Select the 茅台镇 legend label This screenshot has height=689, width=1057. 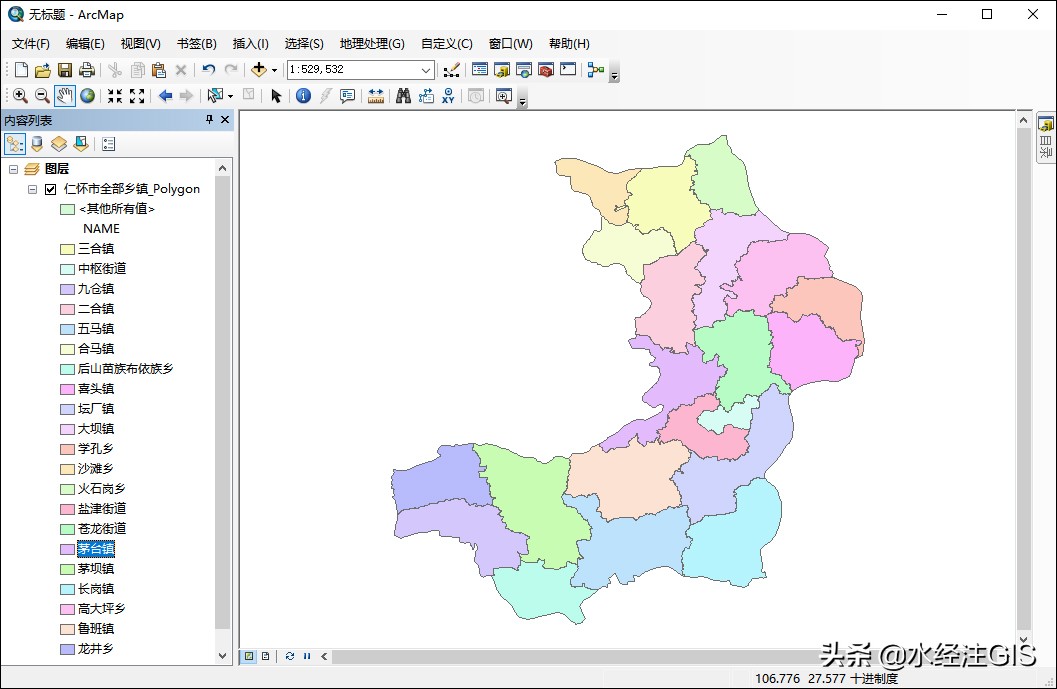point(96,549)
